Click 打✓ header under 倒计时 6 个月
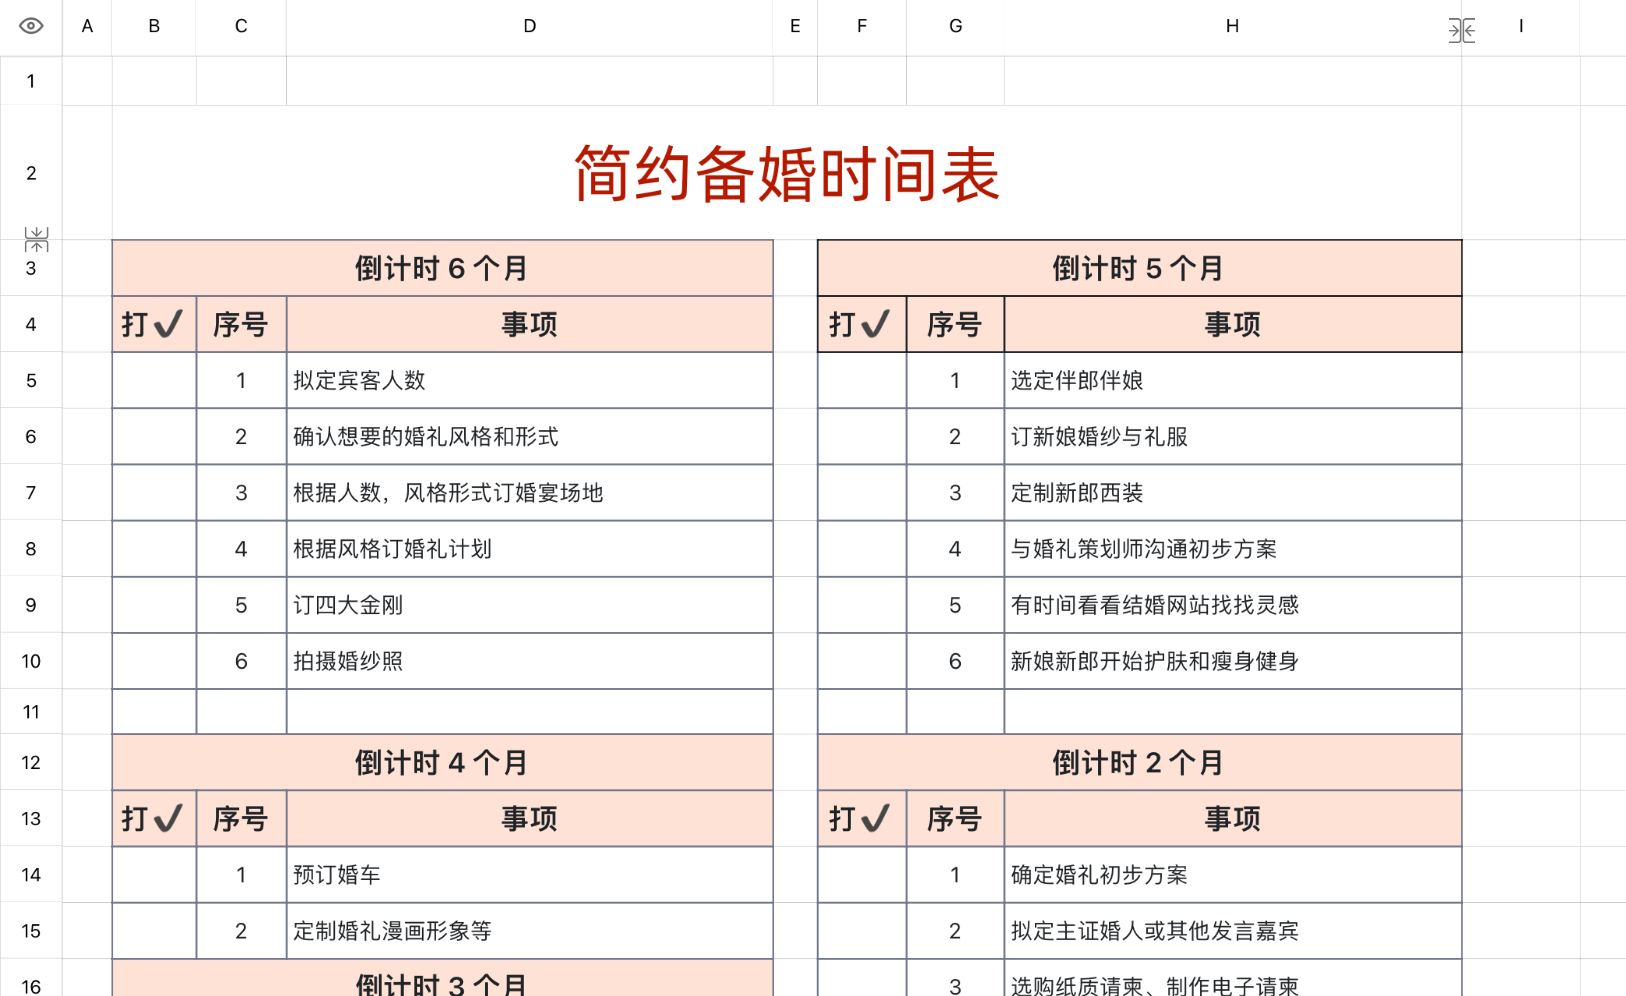This screenshot has width=1626, height=996. [154, 324]
